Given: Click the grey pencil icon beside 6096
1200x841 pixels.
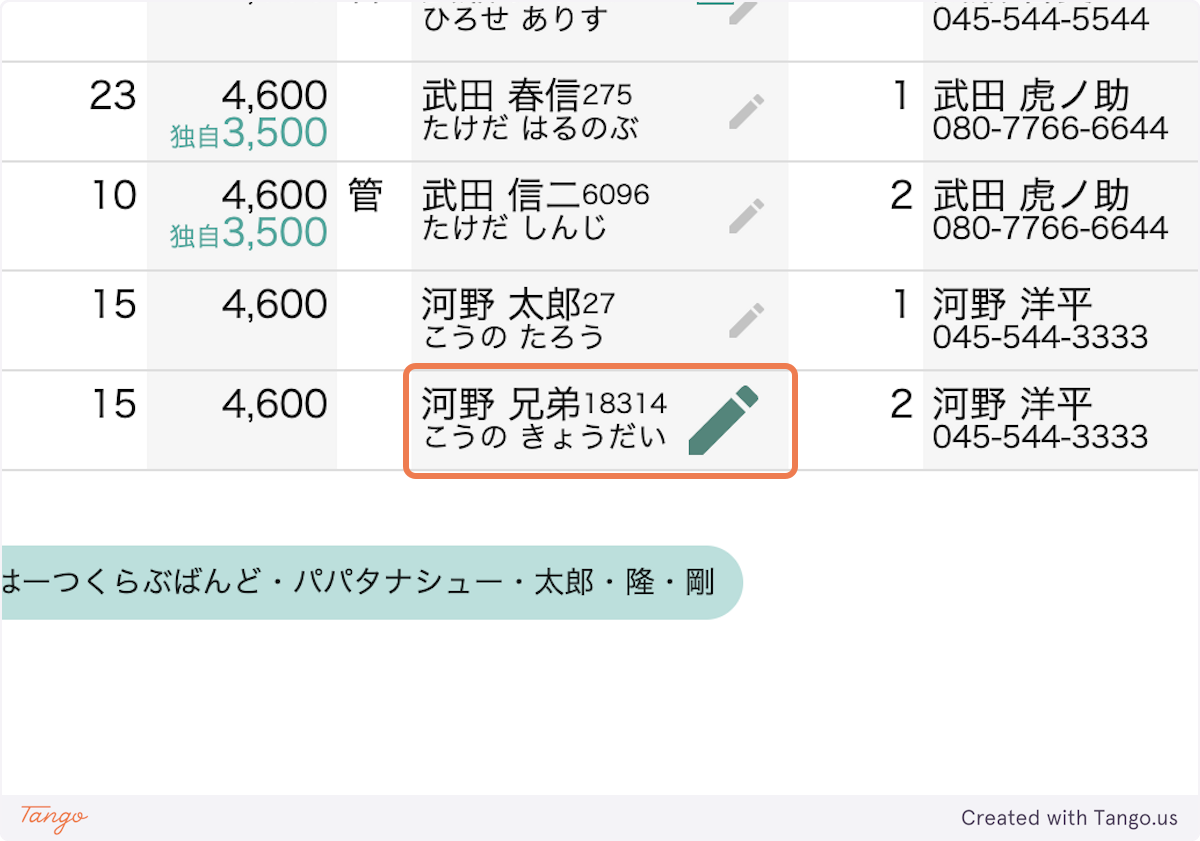Looking at the screenshot, I should coord(746,215).
